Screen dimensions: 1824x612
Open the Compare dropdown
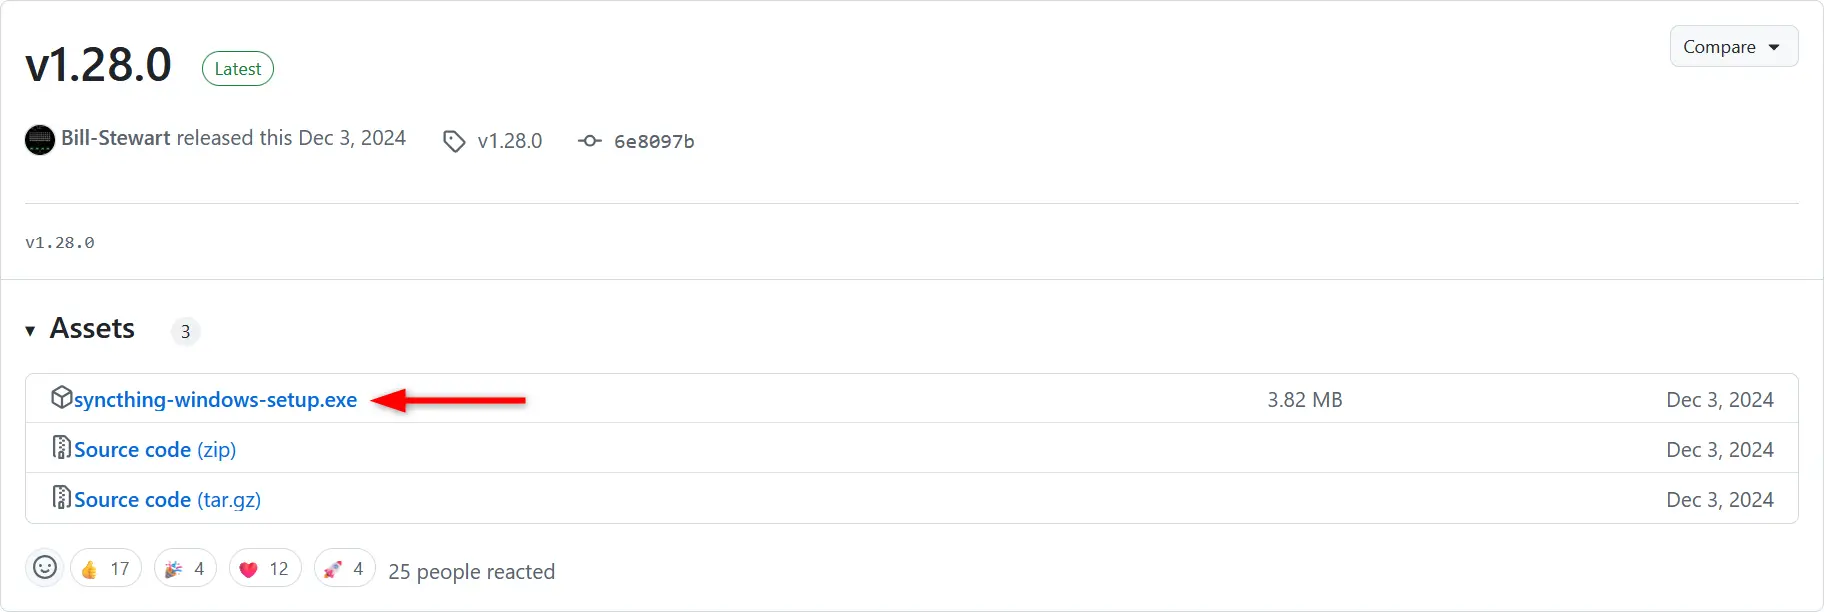1733,47
